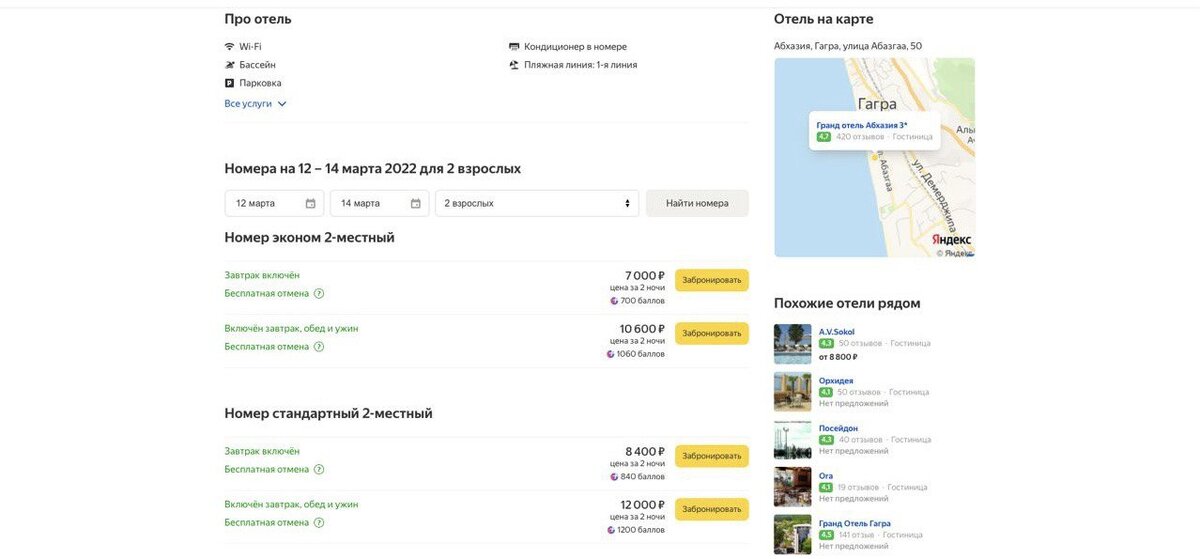Click the bonus points icon near 1060 баллов
Viewport: 1200px width, 559px height.
tap(611, 354)
